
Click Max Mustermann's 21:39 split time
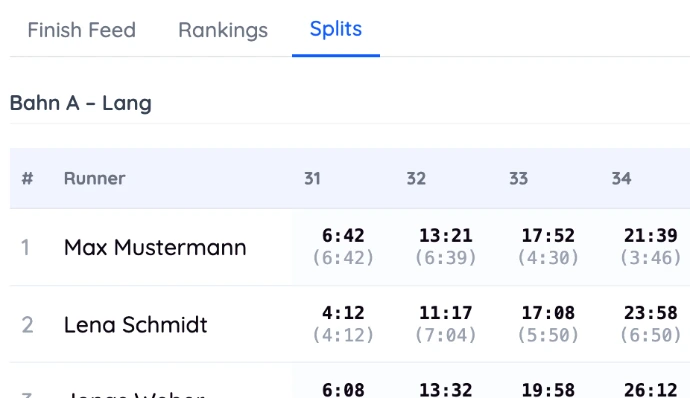(x=651, y=236)
